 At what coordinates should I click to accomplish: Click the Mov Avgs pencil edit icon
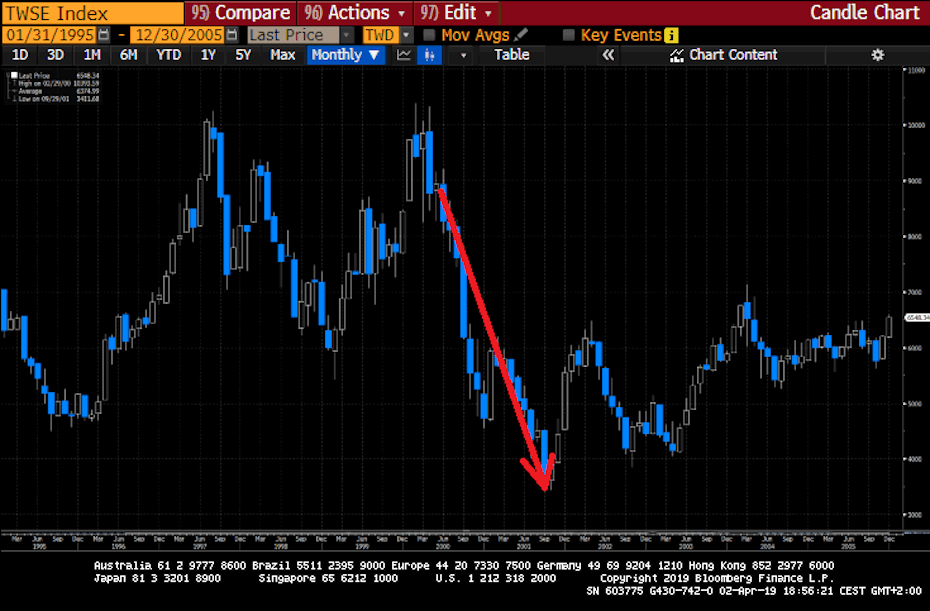coord(521,34)
